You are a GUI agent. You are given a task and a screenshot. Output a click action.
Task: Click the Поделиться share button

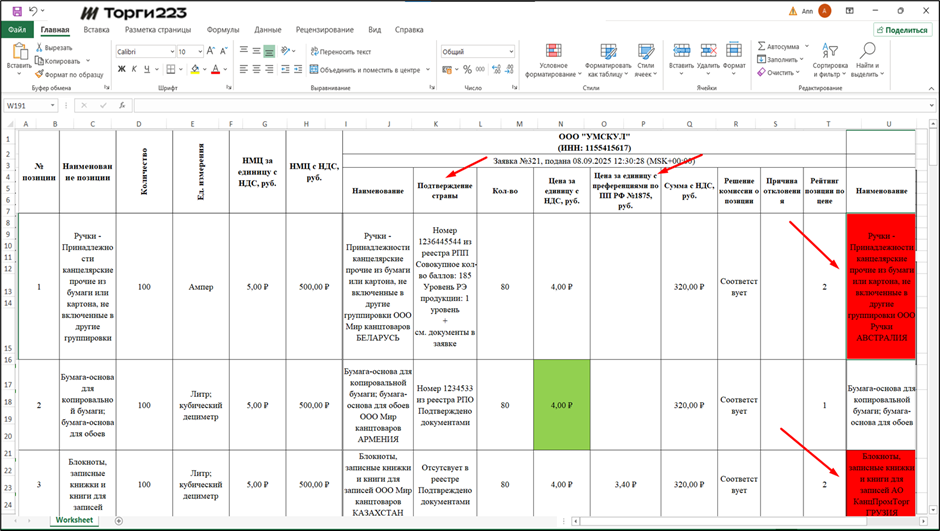tap(901, 30)
